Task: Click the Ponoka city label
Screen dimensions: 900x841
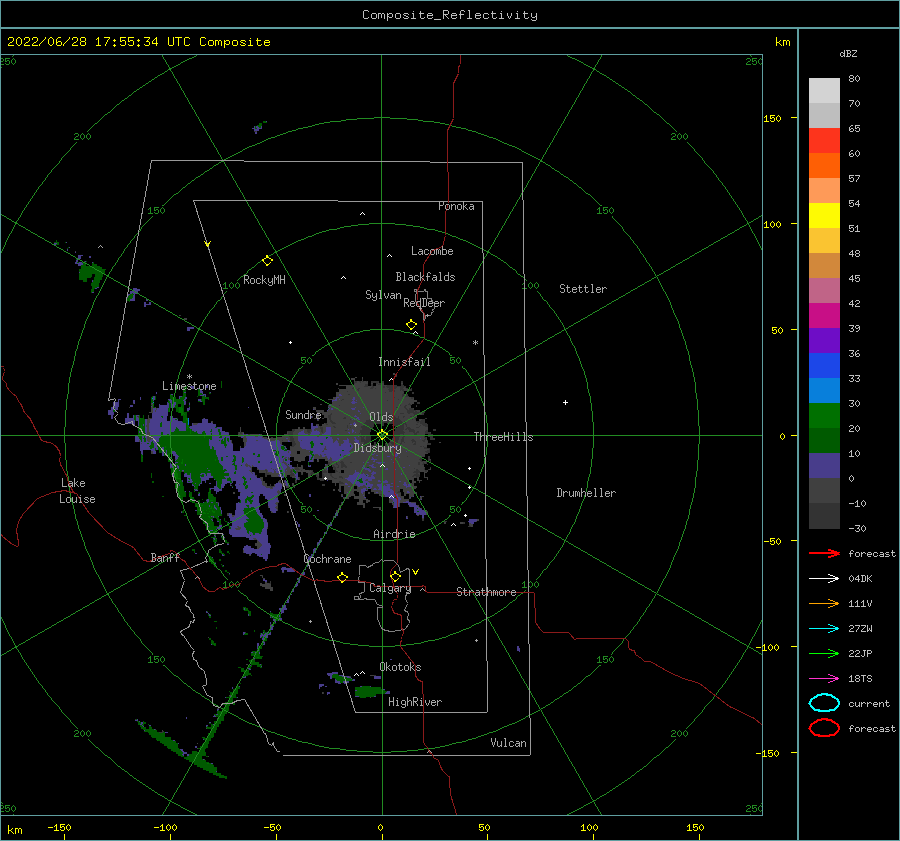Action: tap(456, 206)
